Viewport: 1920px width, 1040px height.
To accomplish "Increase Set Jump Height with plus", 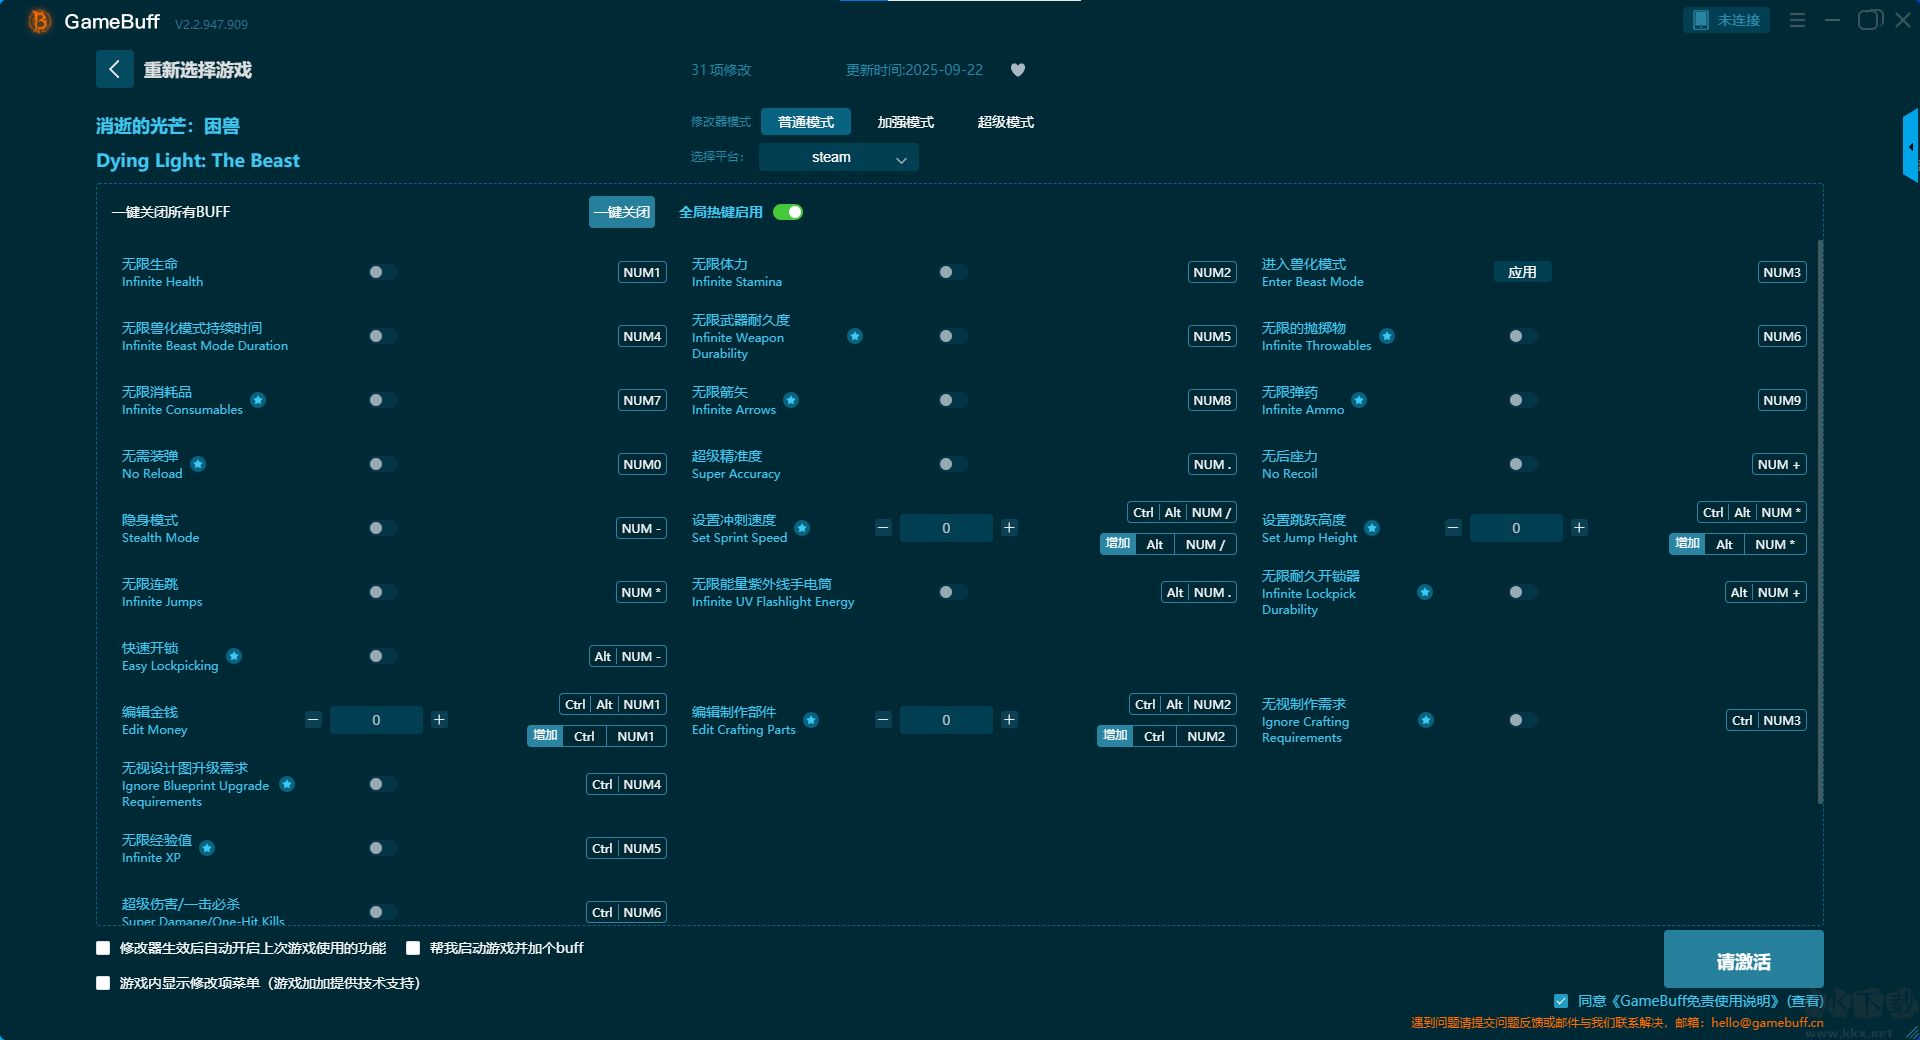I will point(1579,528).
